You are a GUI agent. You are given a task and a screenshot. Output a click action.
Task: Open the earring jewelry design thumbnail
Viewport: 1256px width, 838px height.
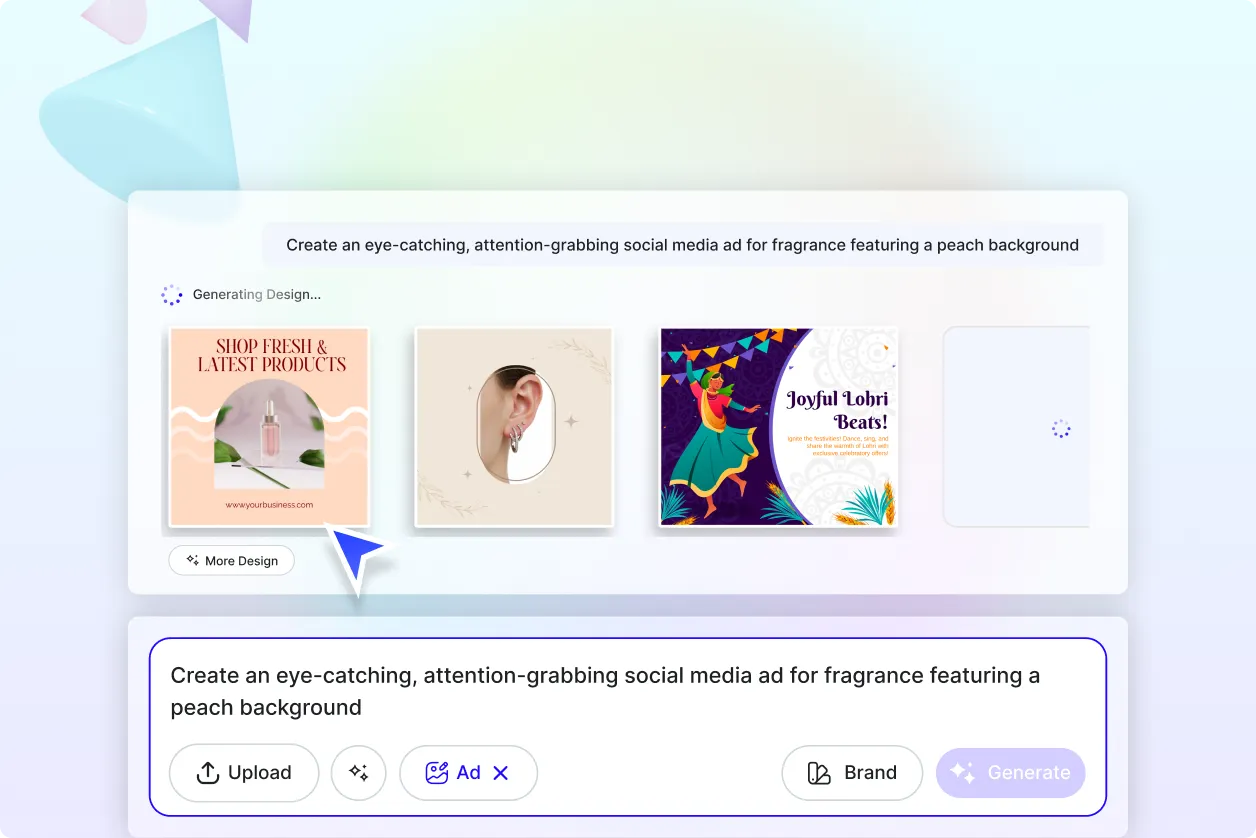tap(513, 427)
